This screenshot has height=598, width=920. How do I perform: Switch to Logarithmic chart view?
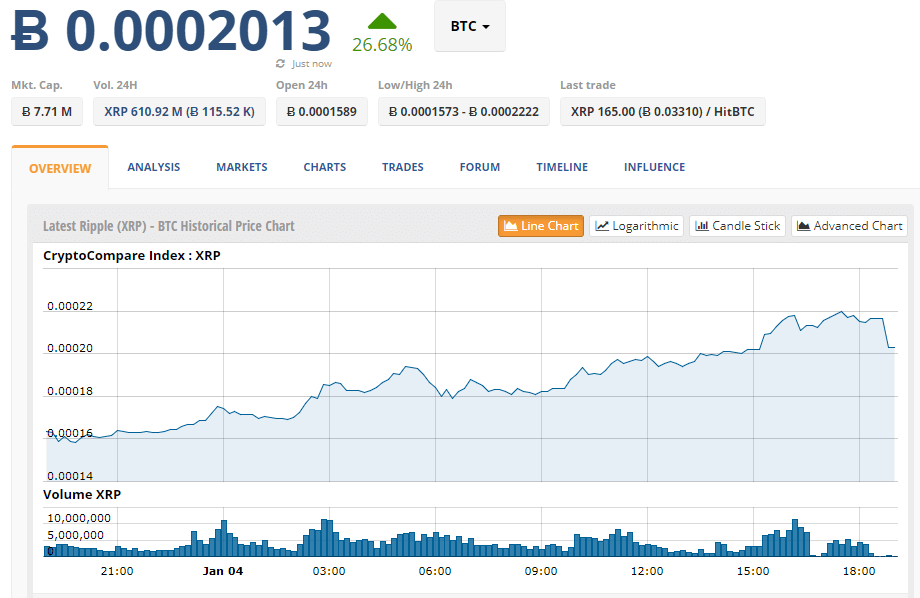(x=637, y=226)
